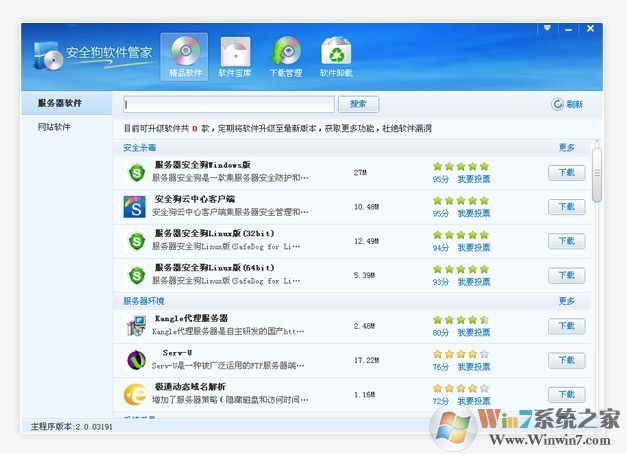Screen dimensions: 627x454
Task: Download Serv-U
Action: point(566,360)
